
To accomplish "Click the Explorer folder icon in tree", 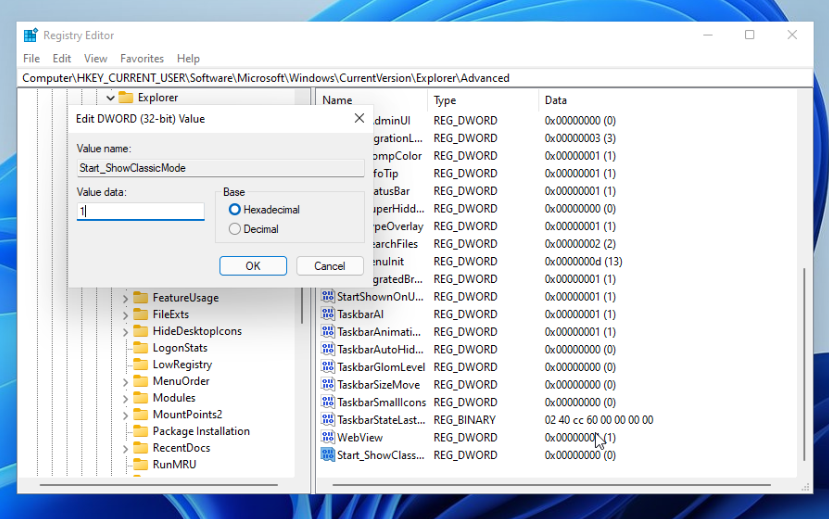I will tap(126, 97).
